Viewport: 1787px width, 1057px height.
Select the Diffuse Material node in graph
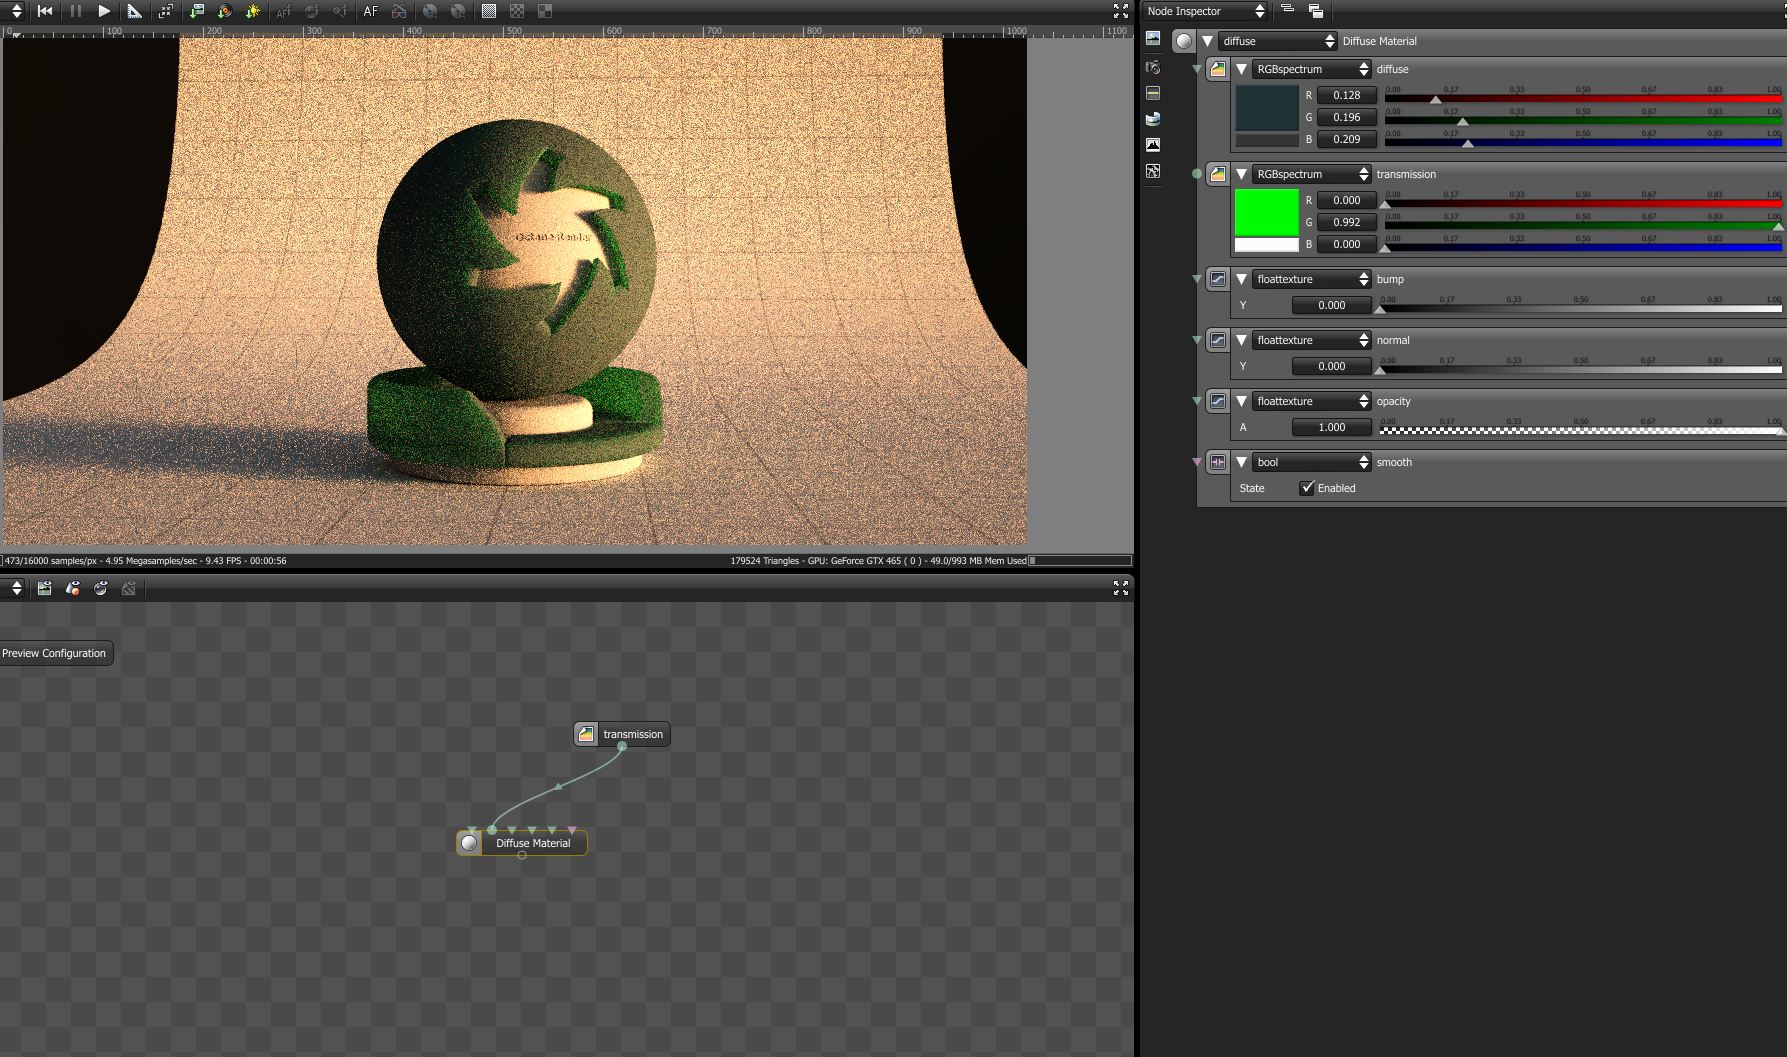[x=522, y=843]
